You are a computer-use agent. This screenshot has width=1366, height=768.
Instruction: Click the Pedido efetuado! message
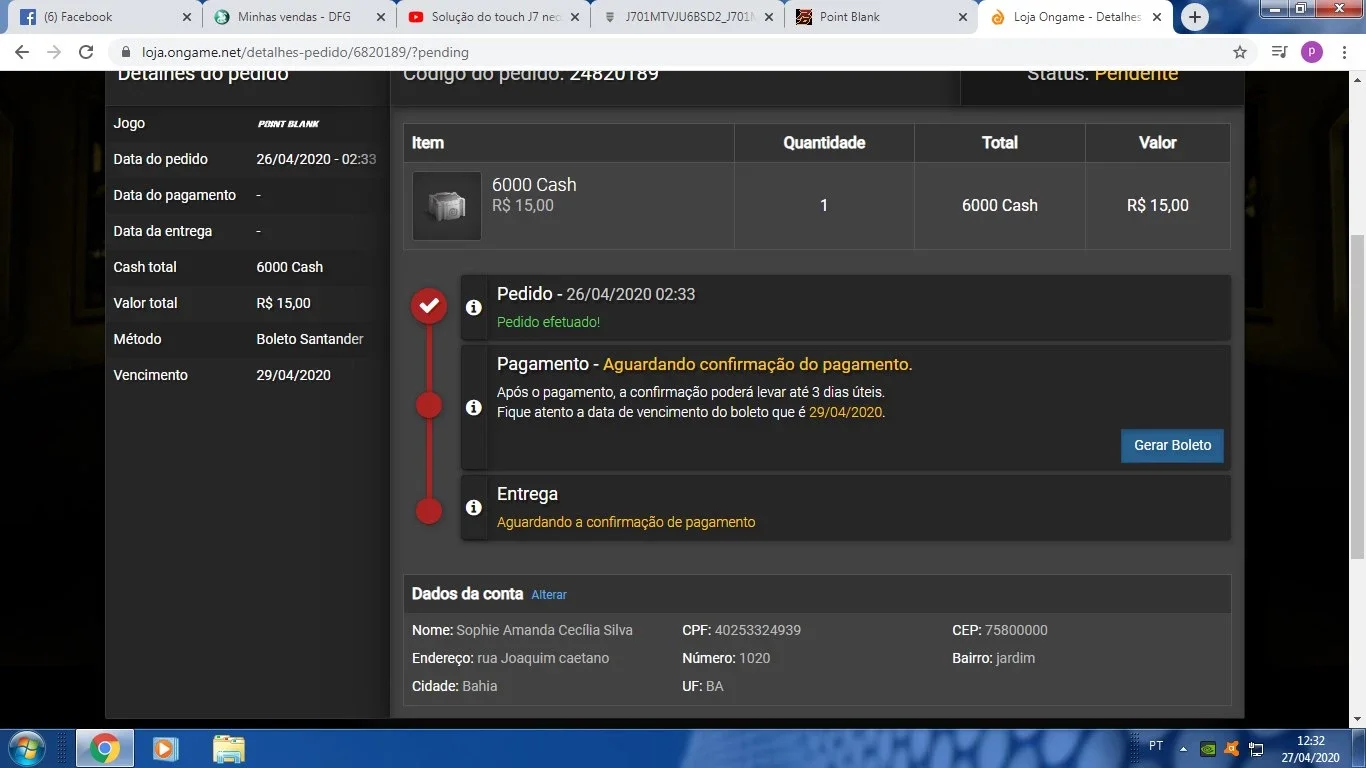coord(549,322)
